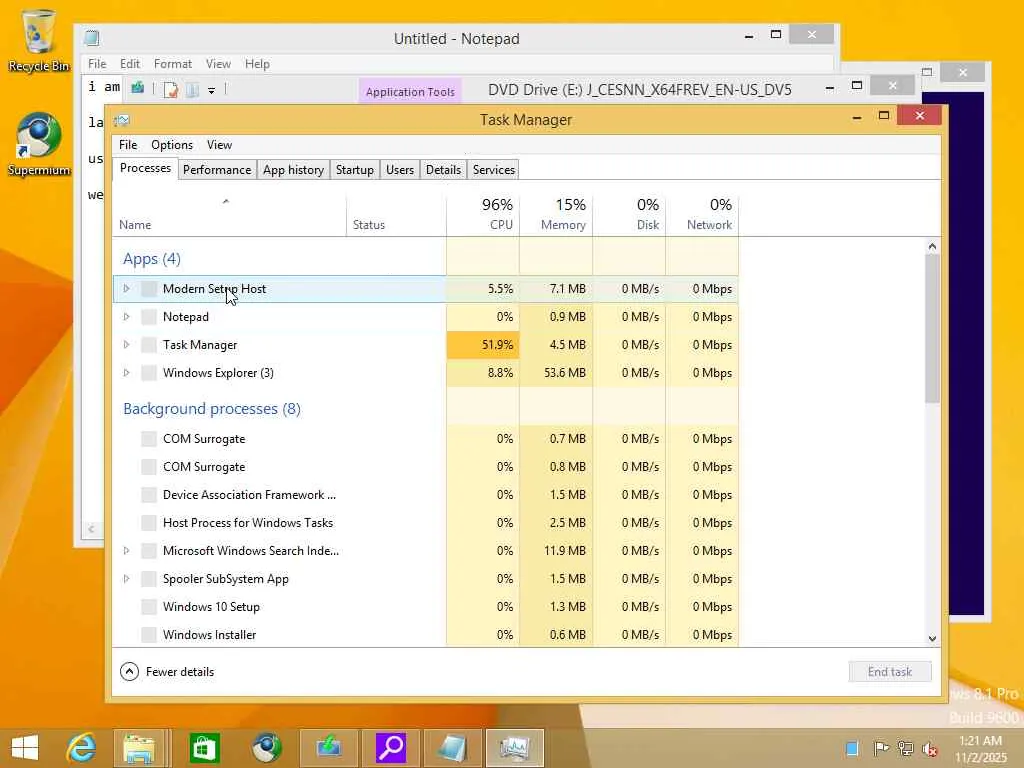This screenshot has width=1024, height=768.
Task: Collapse with the Fewer details arrow
Action: click(x=129, y=671)
